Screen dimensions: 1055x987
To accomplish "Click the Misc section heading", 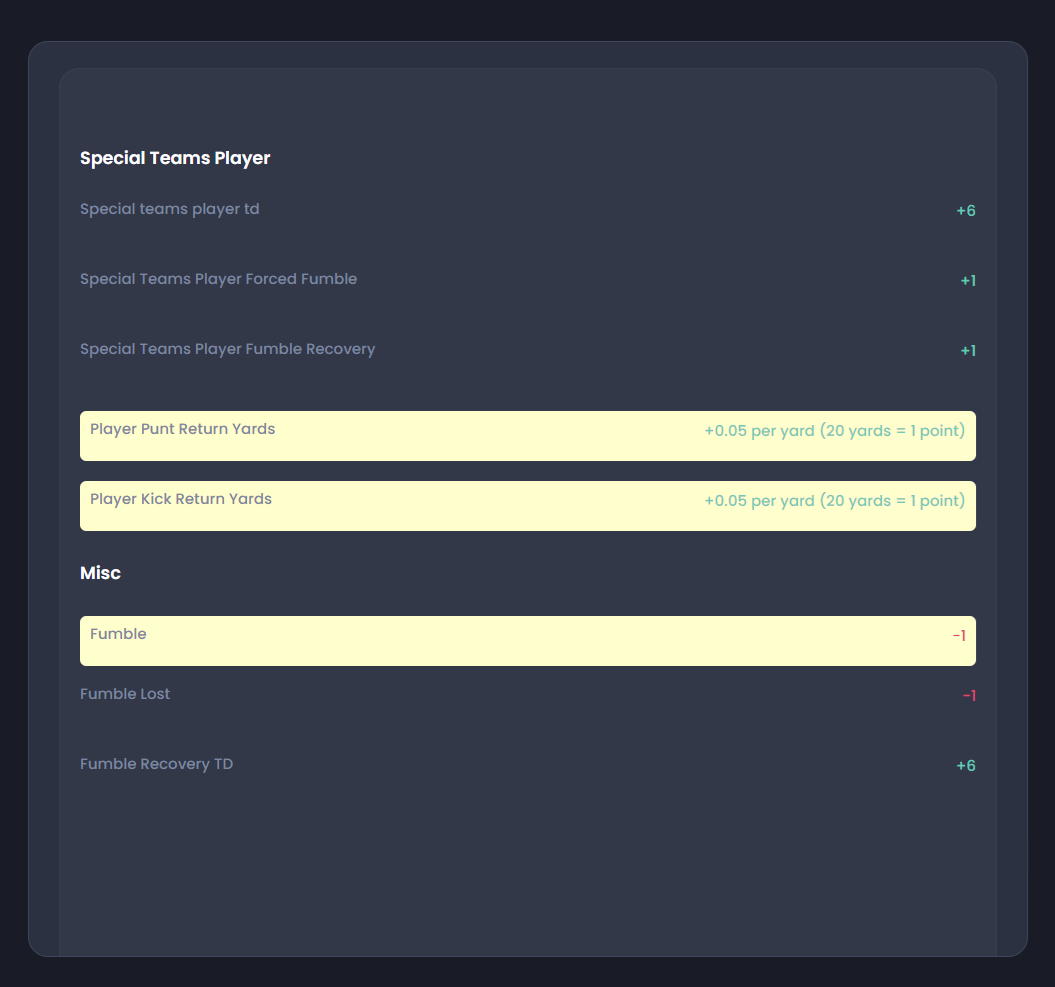I will click(x=100, y=573).
